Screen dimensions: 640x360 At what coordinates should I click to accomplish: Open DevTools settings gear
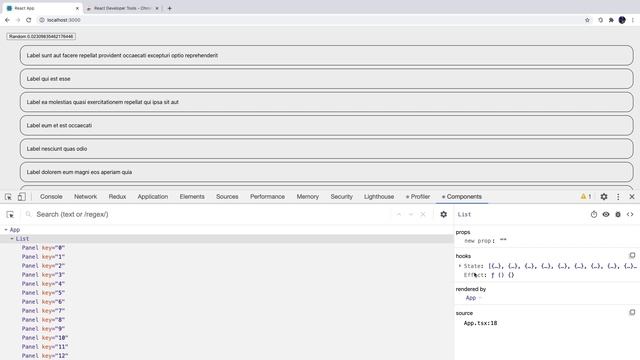pyautogui.click(x=604, y=197)
